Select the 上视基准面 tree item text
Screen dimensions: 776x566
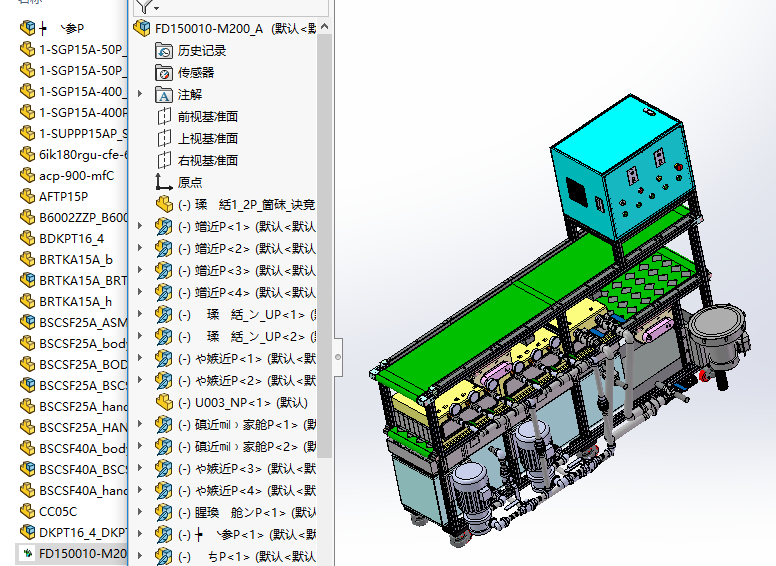(x=208, y=139)
